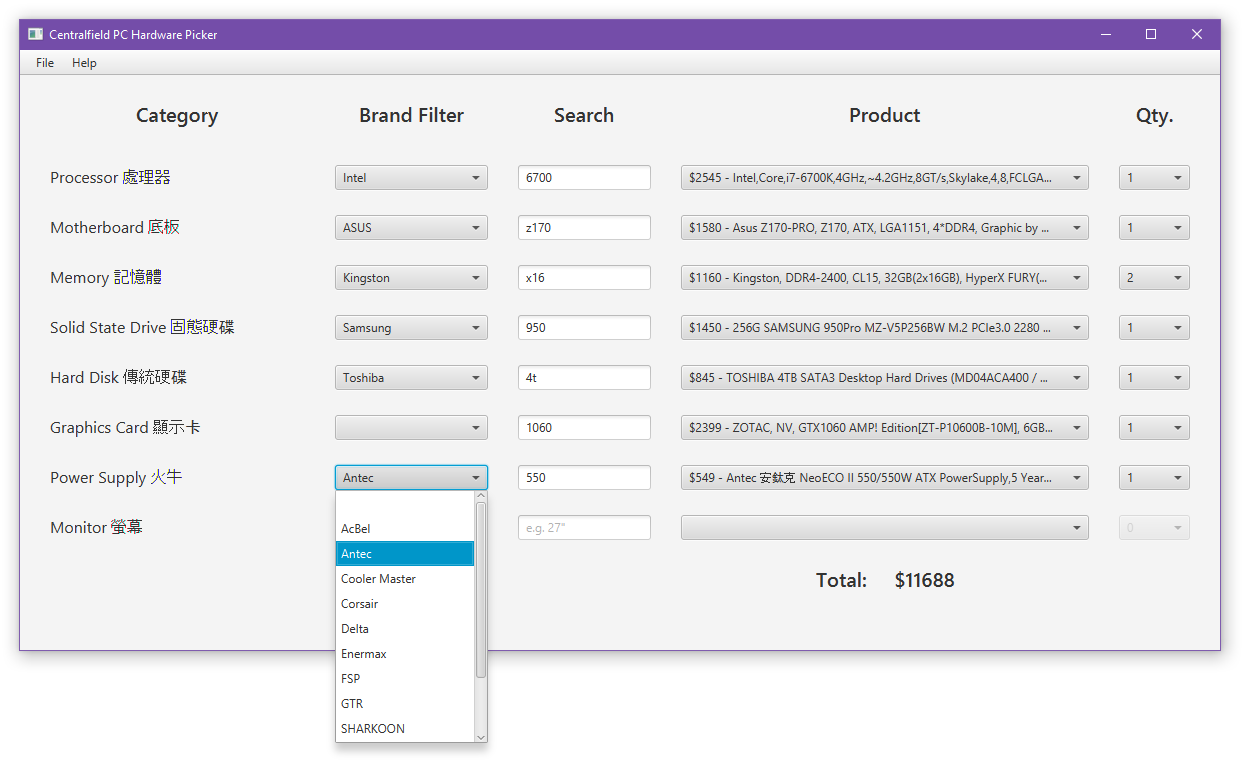Open the File menu
The image size is (1245, 764).
[45, 63]
